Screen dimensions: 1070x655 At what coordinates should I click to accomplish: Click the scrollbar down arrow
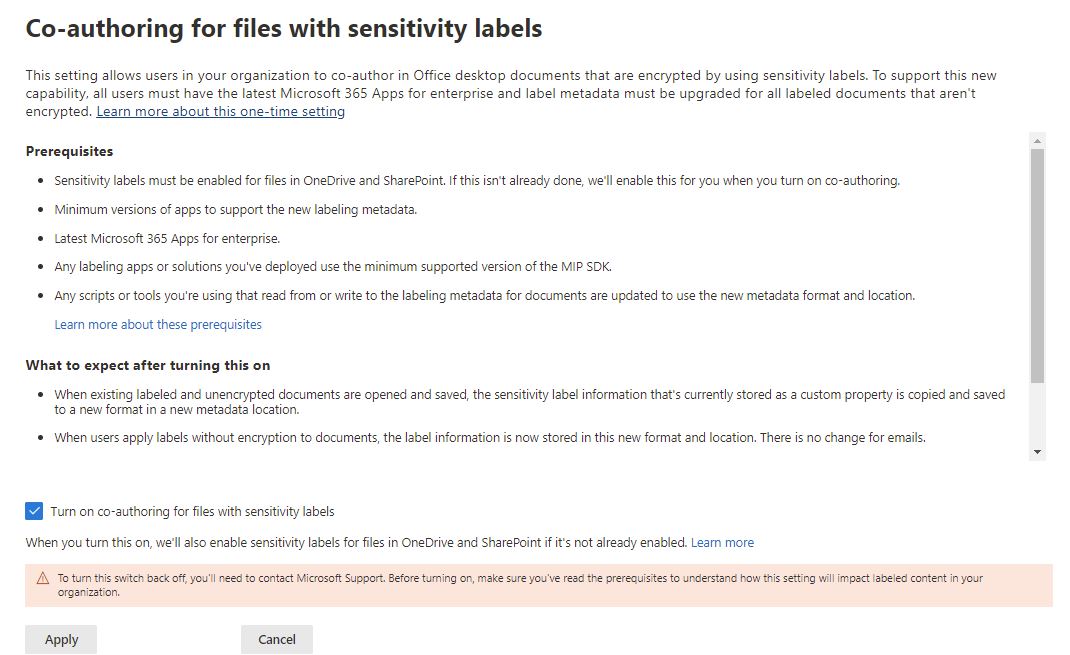[1037, 452]
